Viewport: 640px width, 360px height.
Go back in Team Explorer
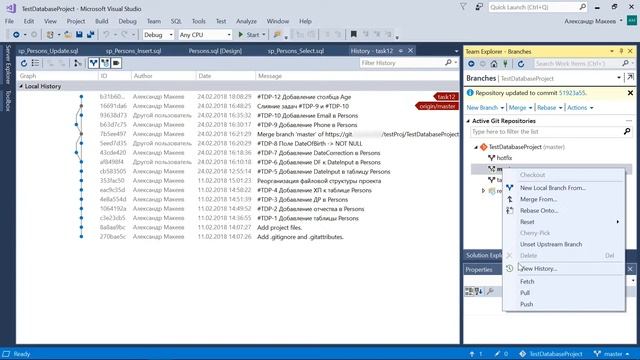[x=471, y=64]
